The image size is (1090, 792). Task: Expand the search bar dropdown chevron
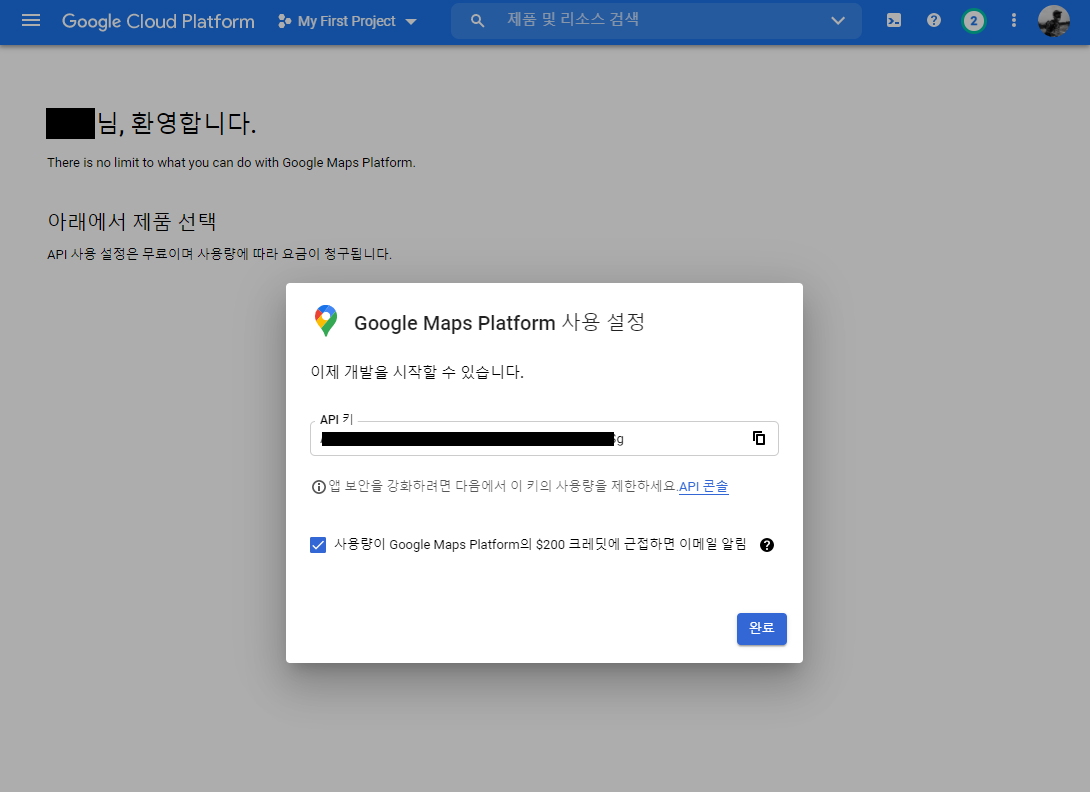838,21
